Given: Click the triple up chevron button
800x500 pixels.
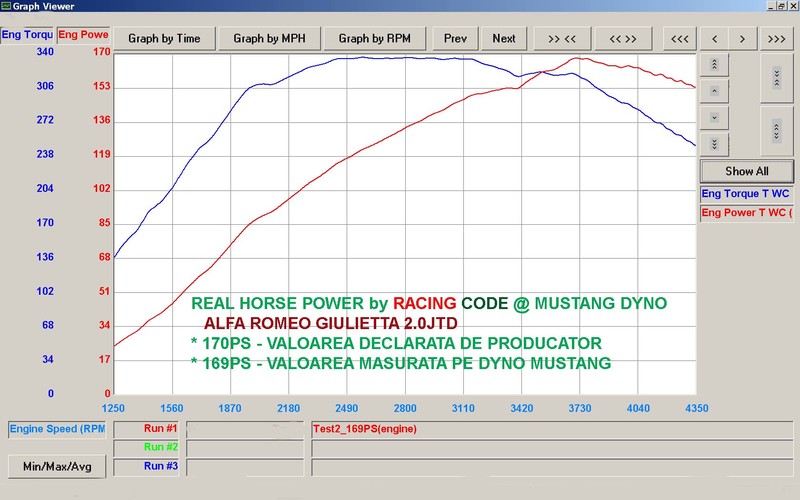Looking at the screenshot, I should click(714, 65).
